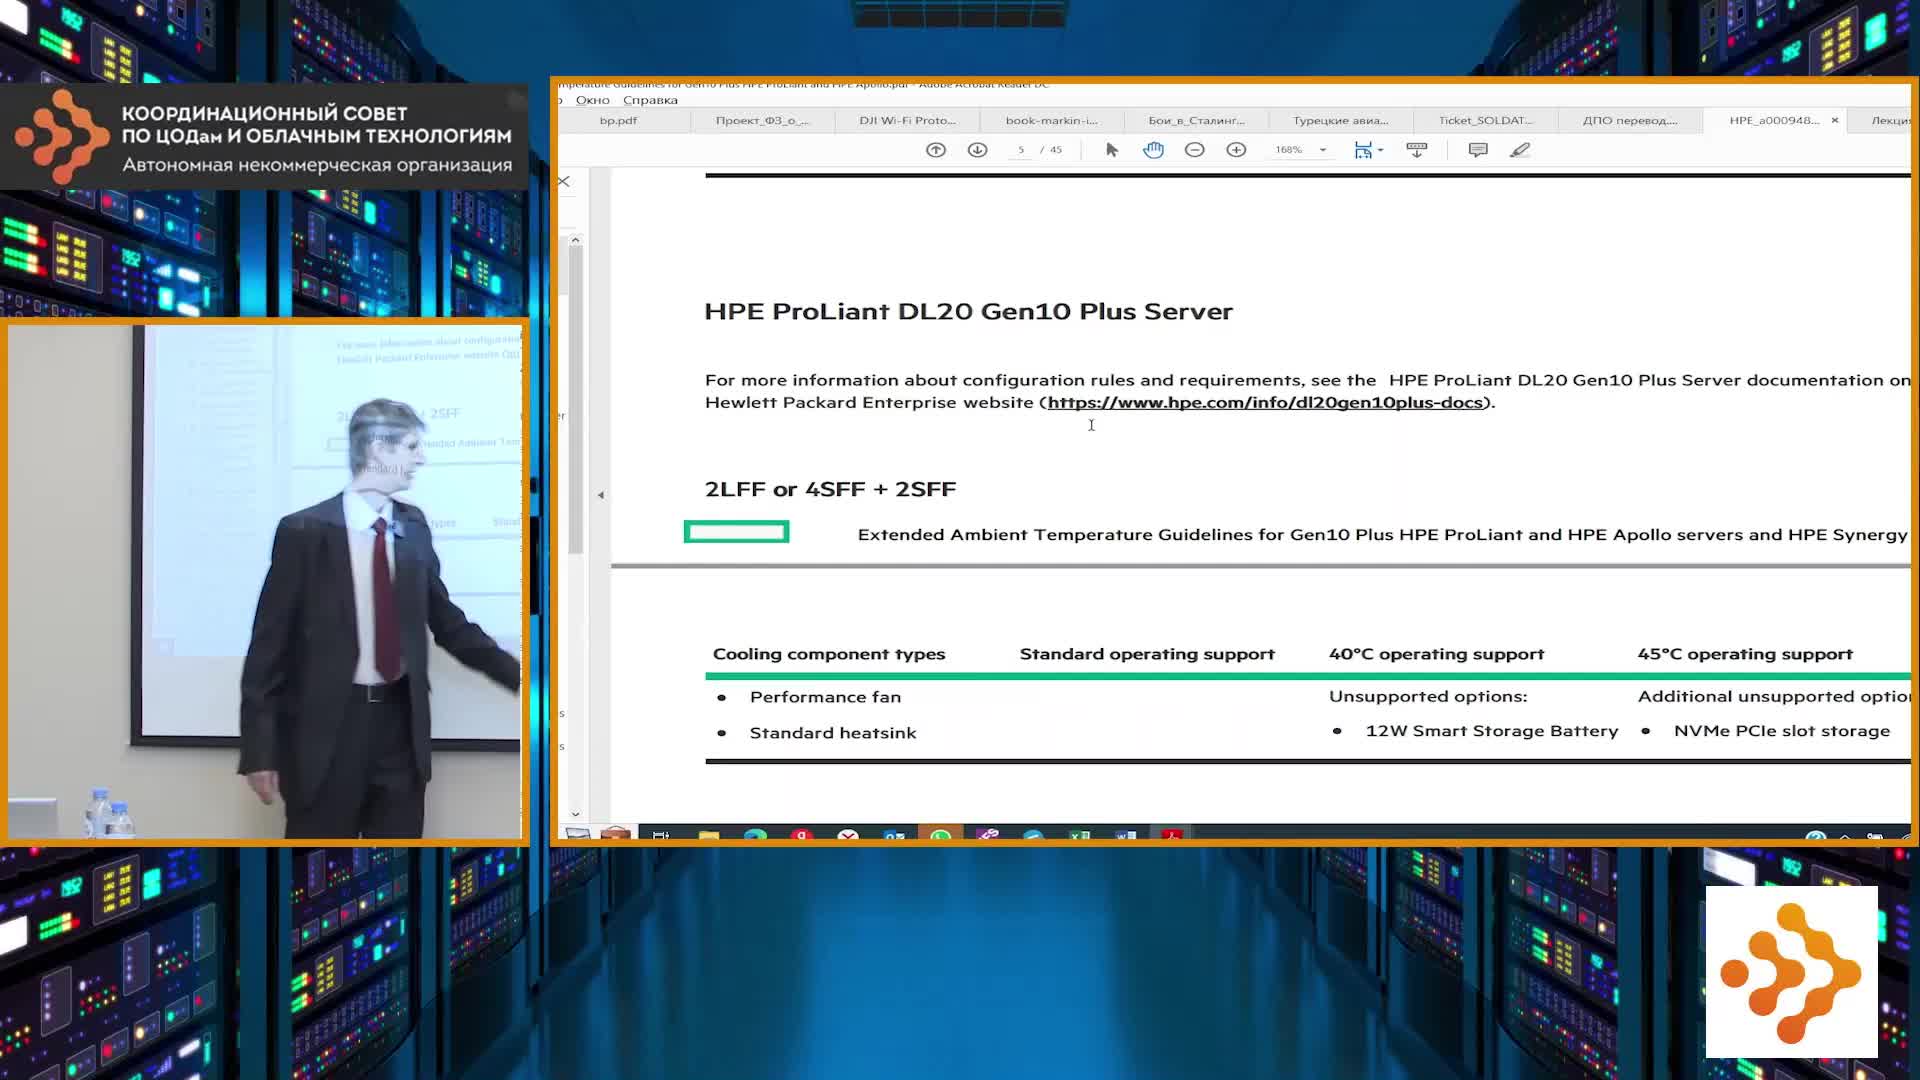Viewport: 1920px width, 1080px height.
Task: Click the HPE ProLiant DL20 Gen10 Plus Server heading
Action: coord(968,311)
